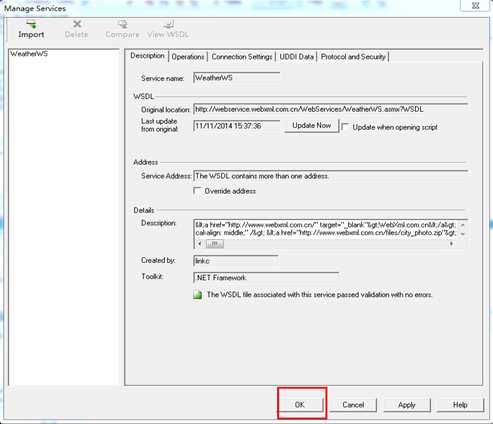Image resolution: width=493 pixels, height=424 pixels.
Task: Click the Description box horizontal scrollbar thumb
Action: pos(215,244)
